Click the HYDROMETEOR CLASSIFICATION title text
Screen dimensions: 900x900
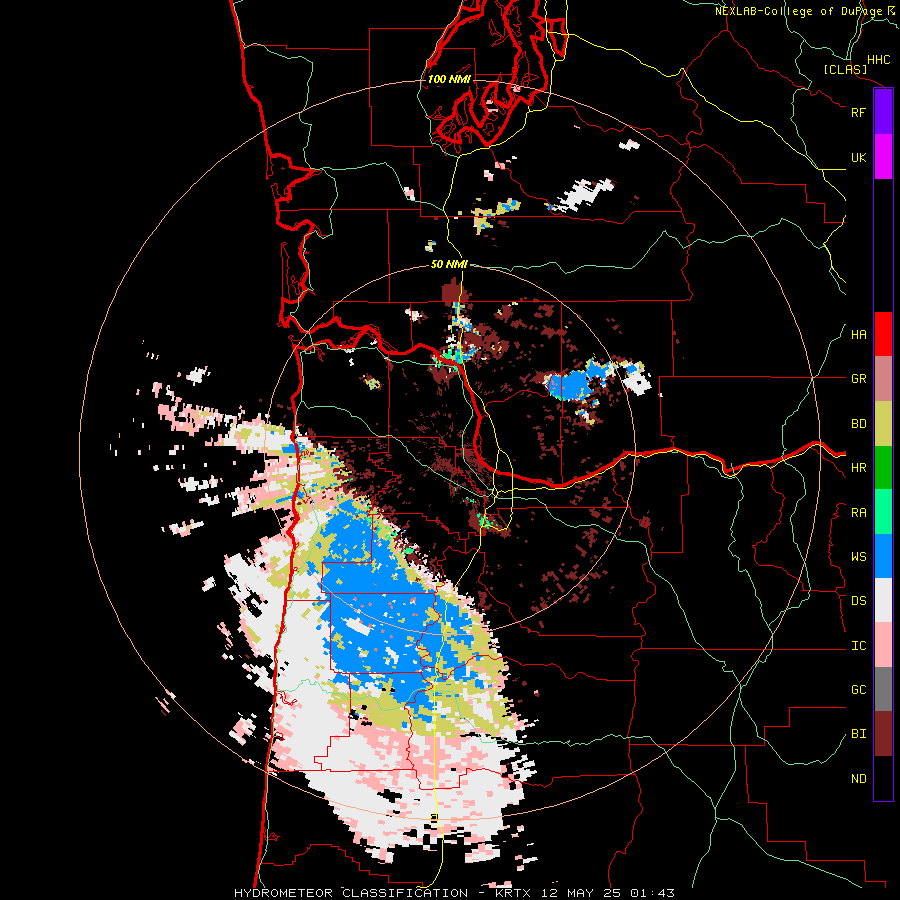[x=351, y=893]
